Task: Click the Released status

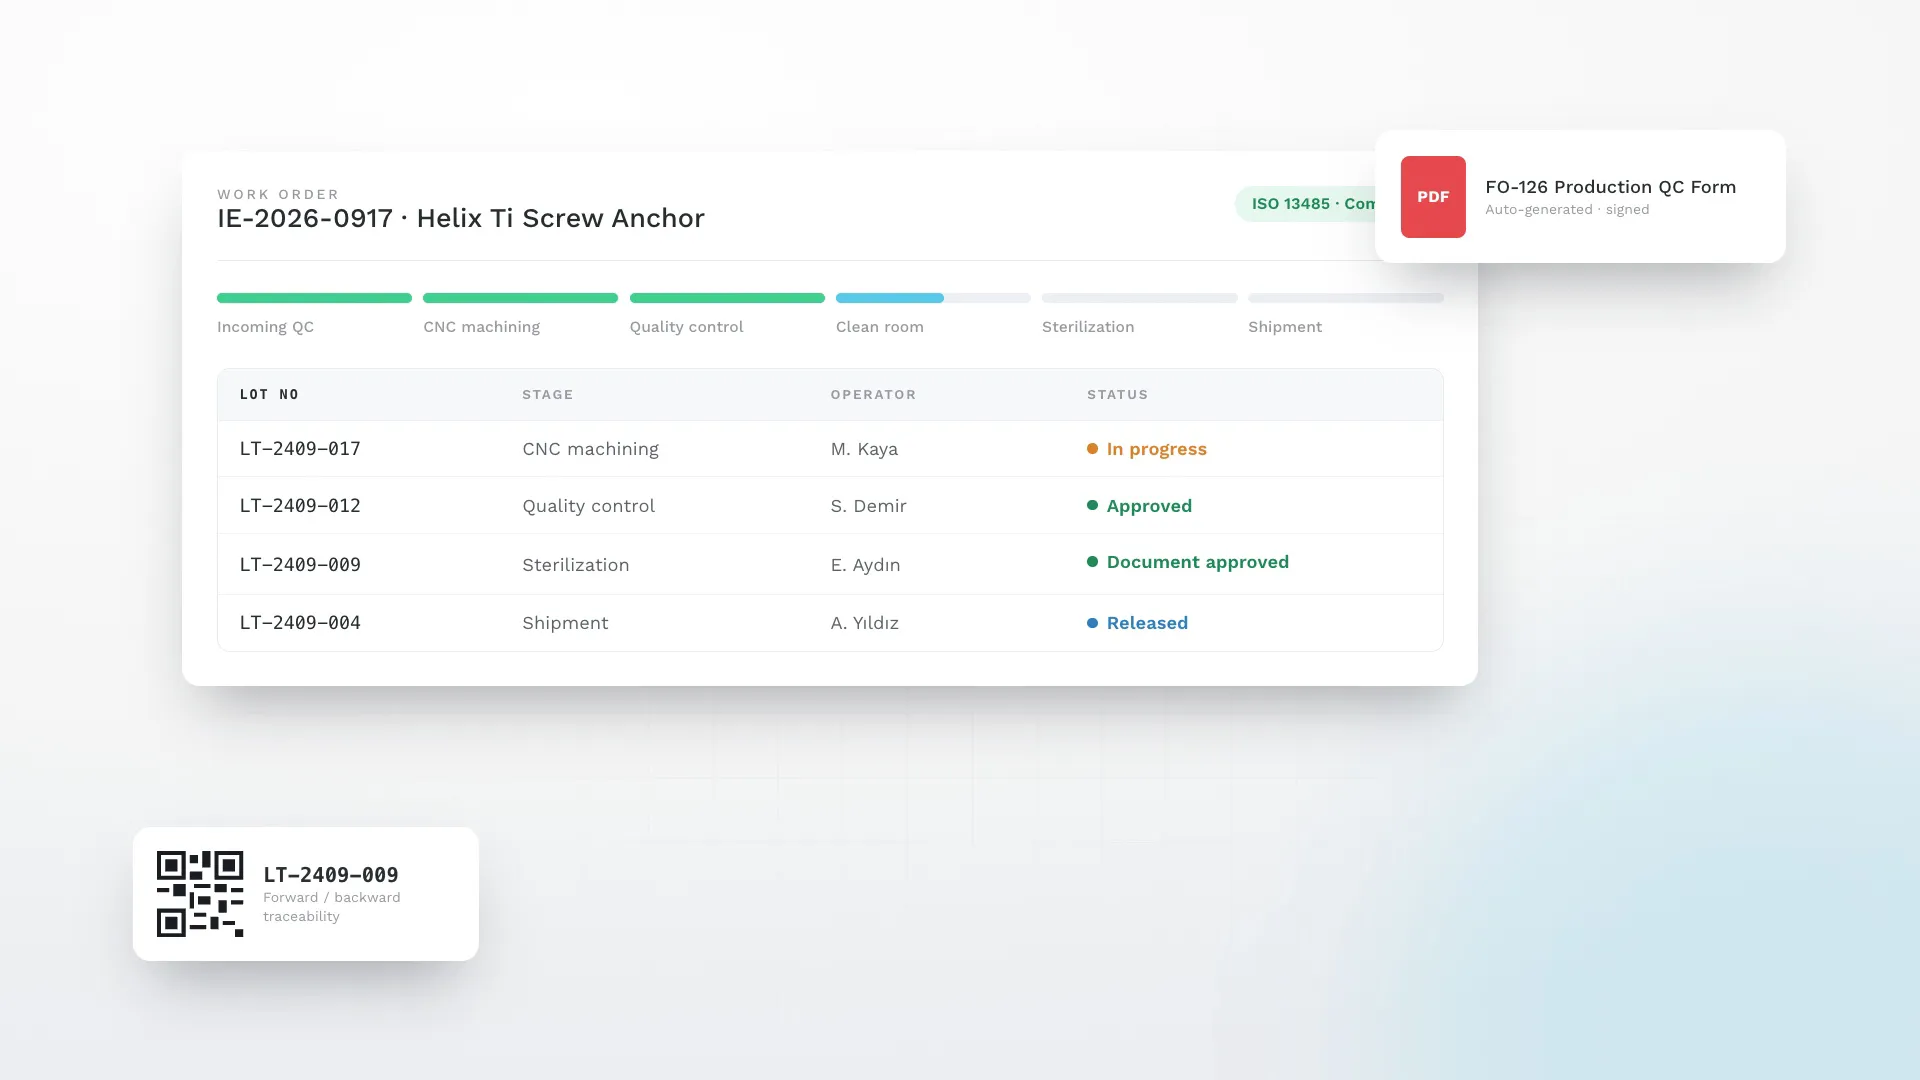Action: coord(1137,623)
